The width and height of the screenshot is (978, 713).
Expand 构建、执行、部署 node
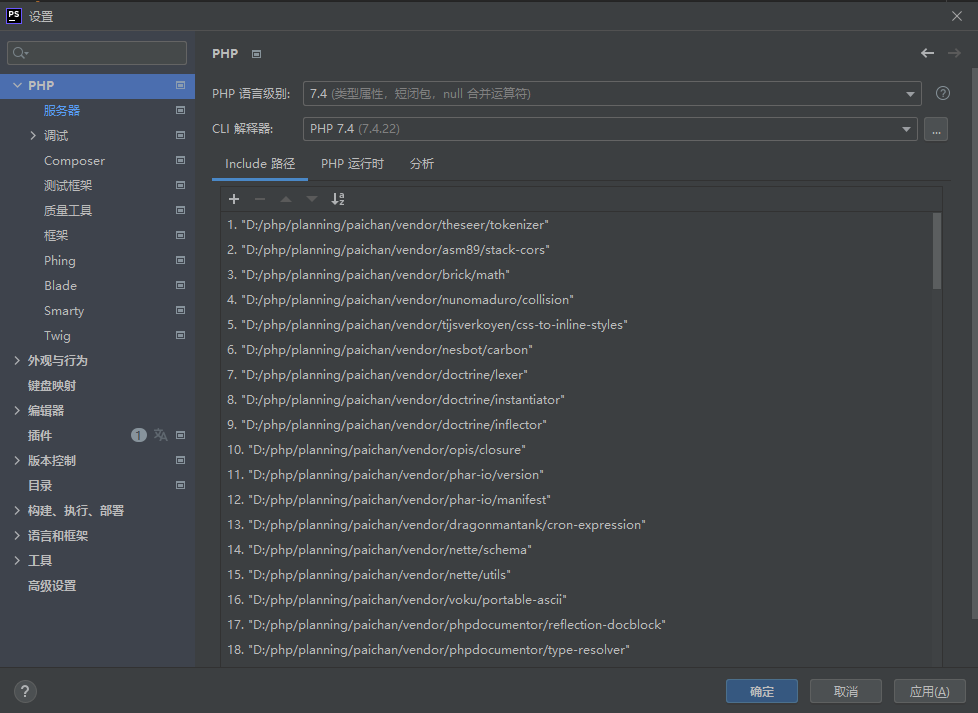[17, 510]
